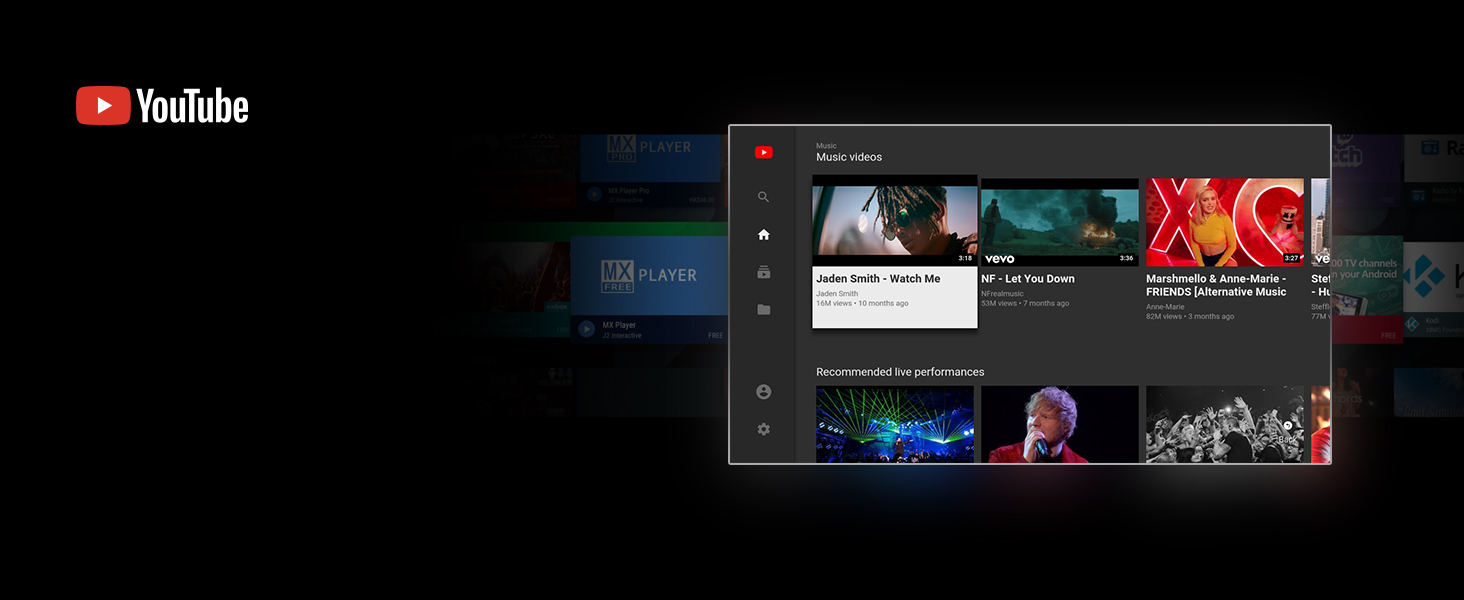Play the NF - Let You Down thumbnail
Screen dimensions: 1464x600
tap(1059, 222)
